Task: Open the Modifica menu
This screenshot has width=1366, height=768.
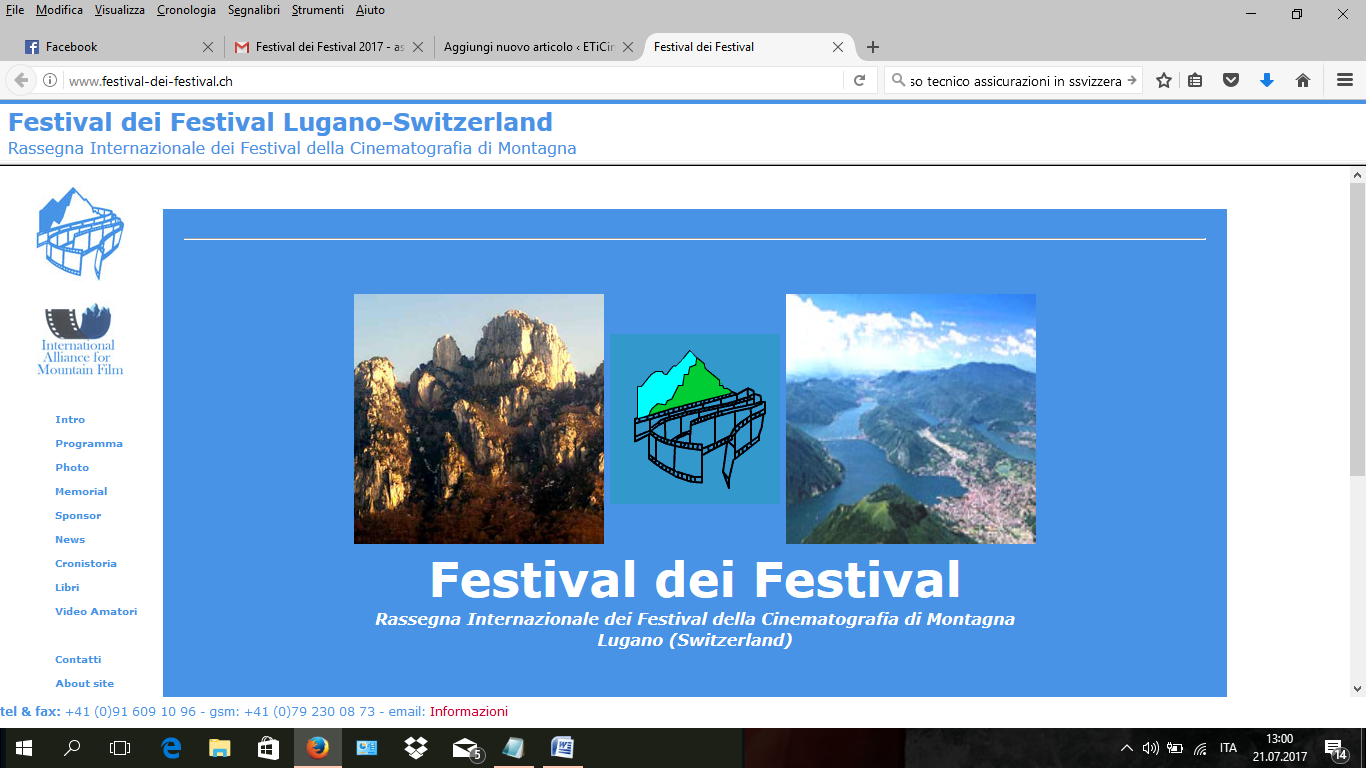Action: point(59,10)
